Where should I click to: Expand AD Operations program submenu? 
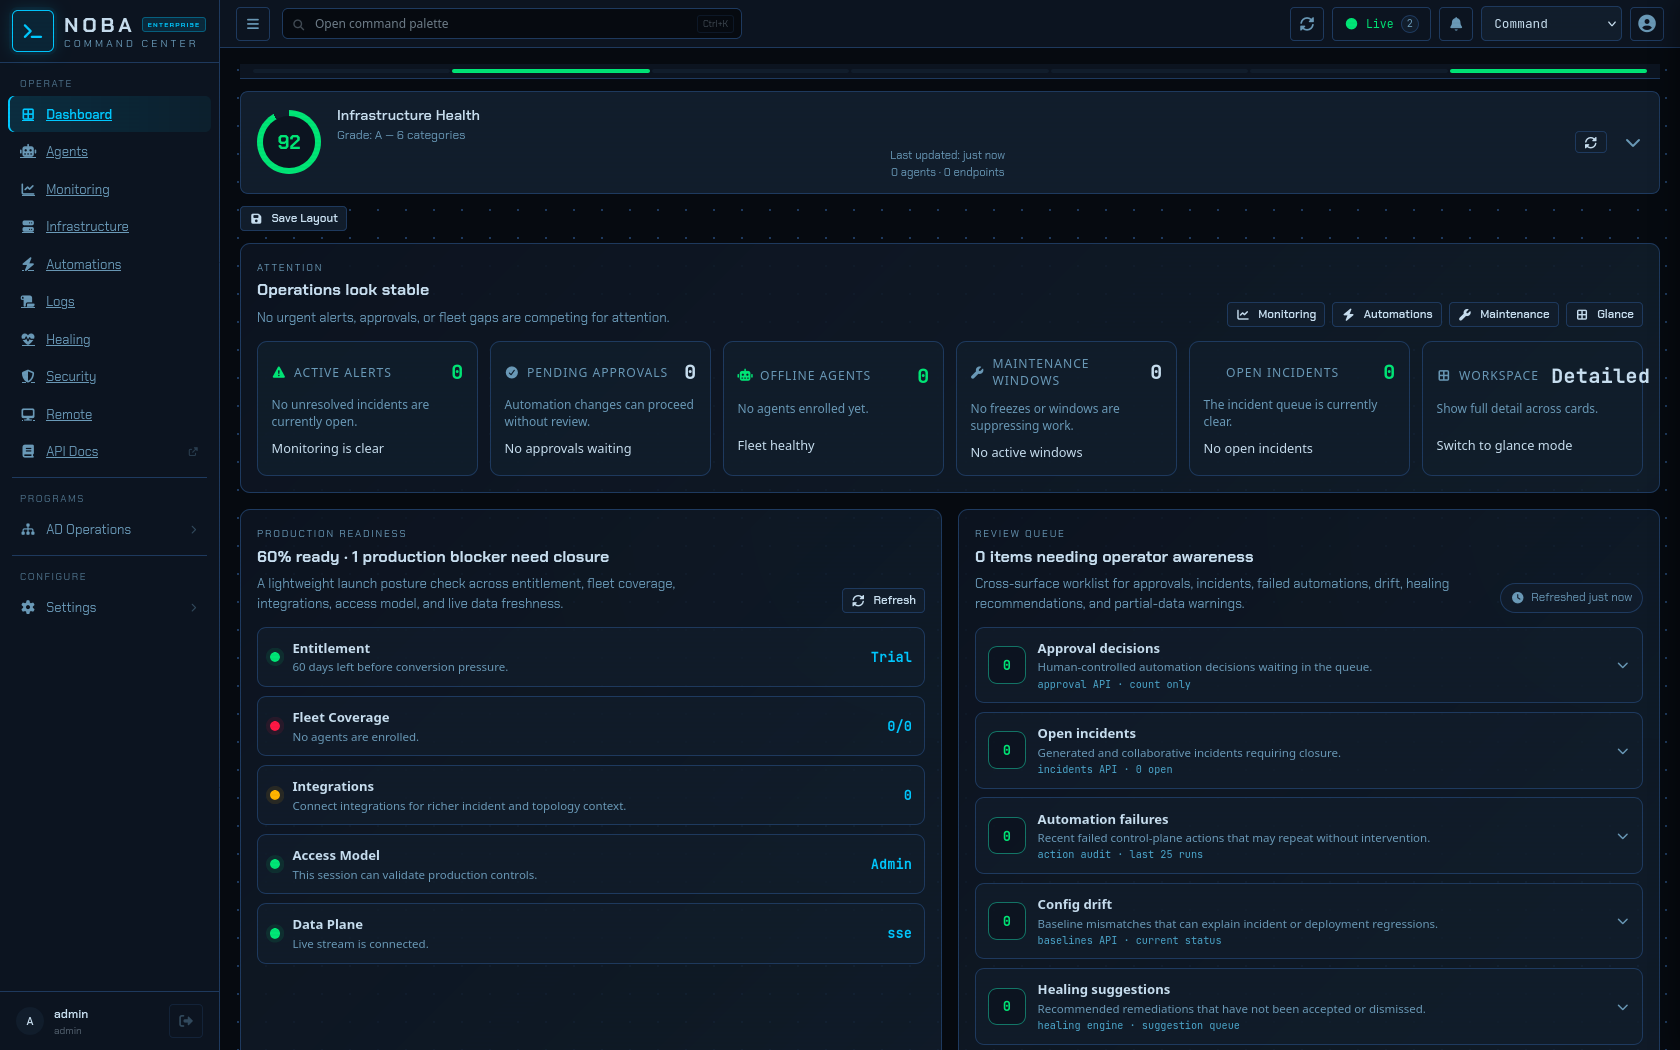[194, 530]
